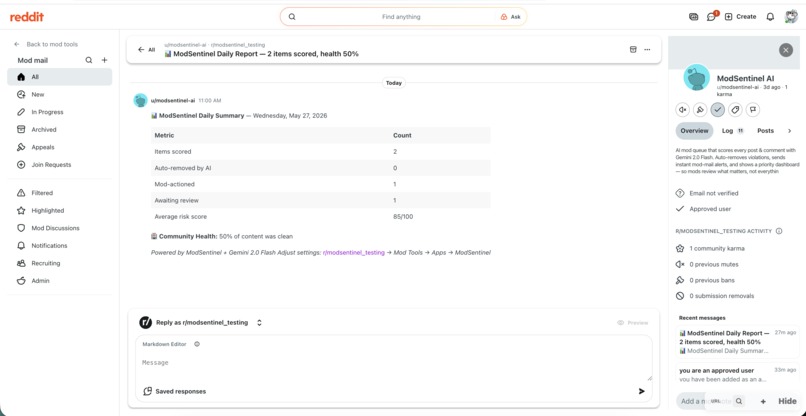Image resolution: width=806 pixels, height=416 pixels.
Task: Open Join Requests folder
Action: (x=60, y=165)
